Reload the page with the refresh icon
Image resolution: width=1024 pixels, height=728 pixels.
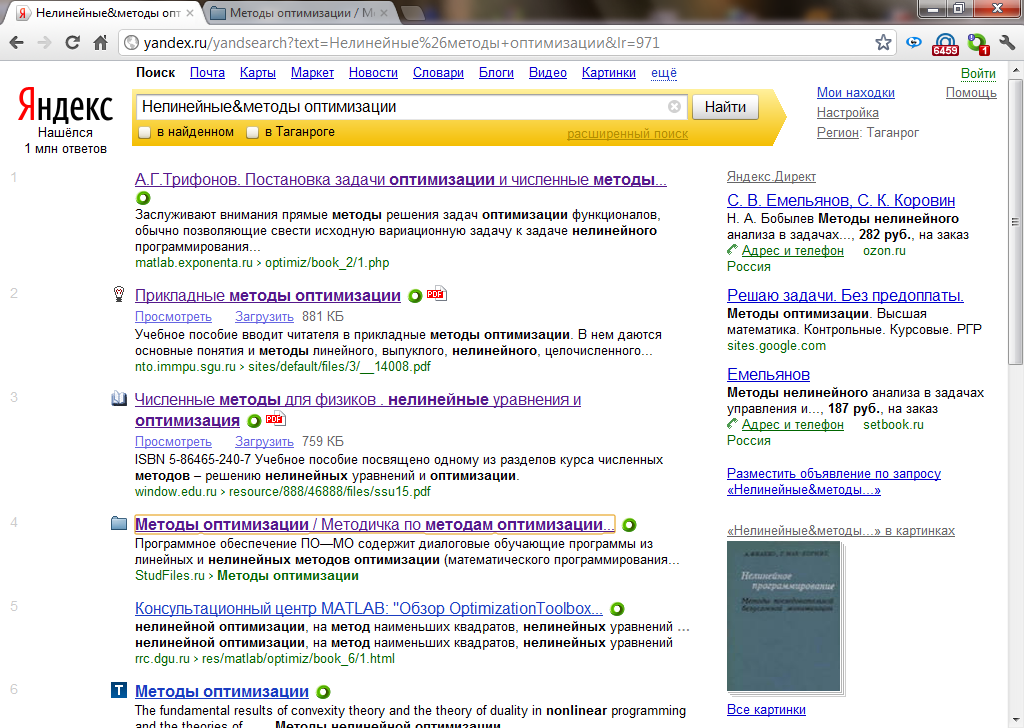pos(72,42)
